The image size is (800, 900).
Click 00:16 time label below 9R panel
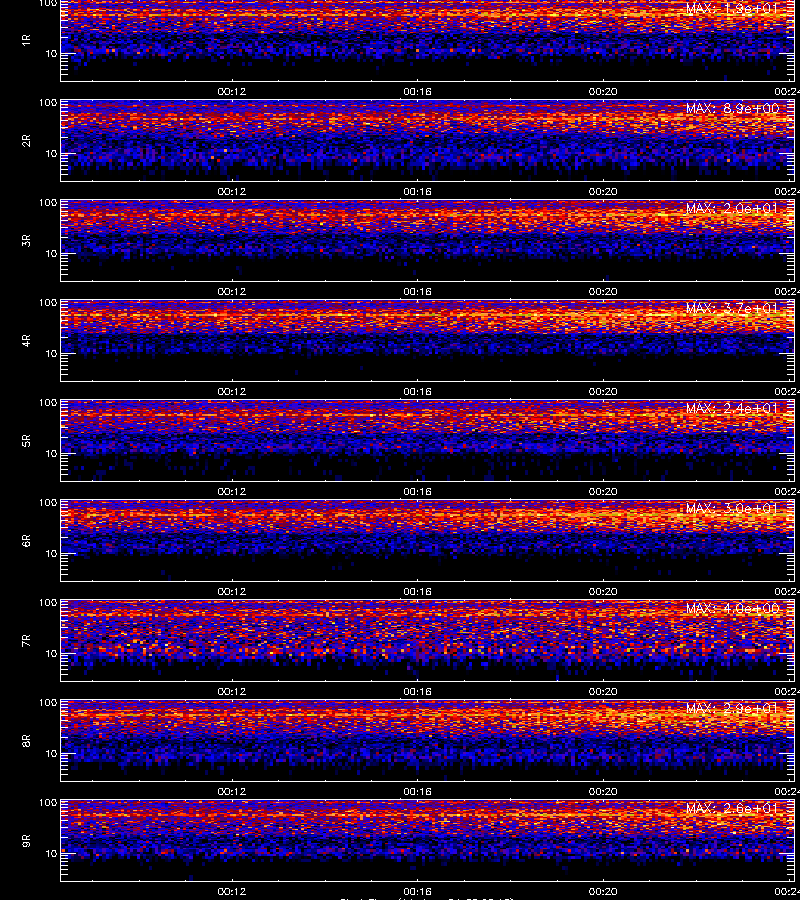[x=417, y=891]
